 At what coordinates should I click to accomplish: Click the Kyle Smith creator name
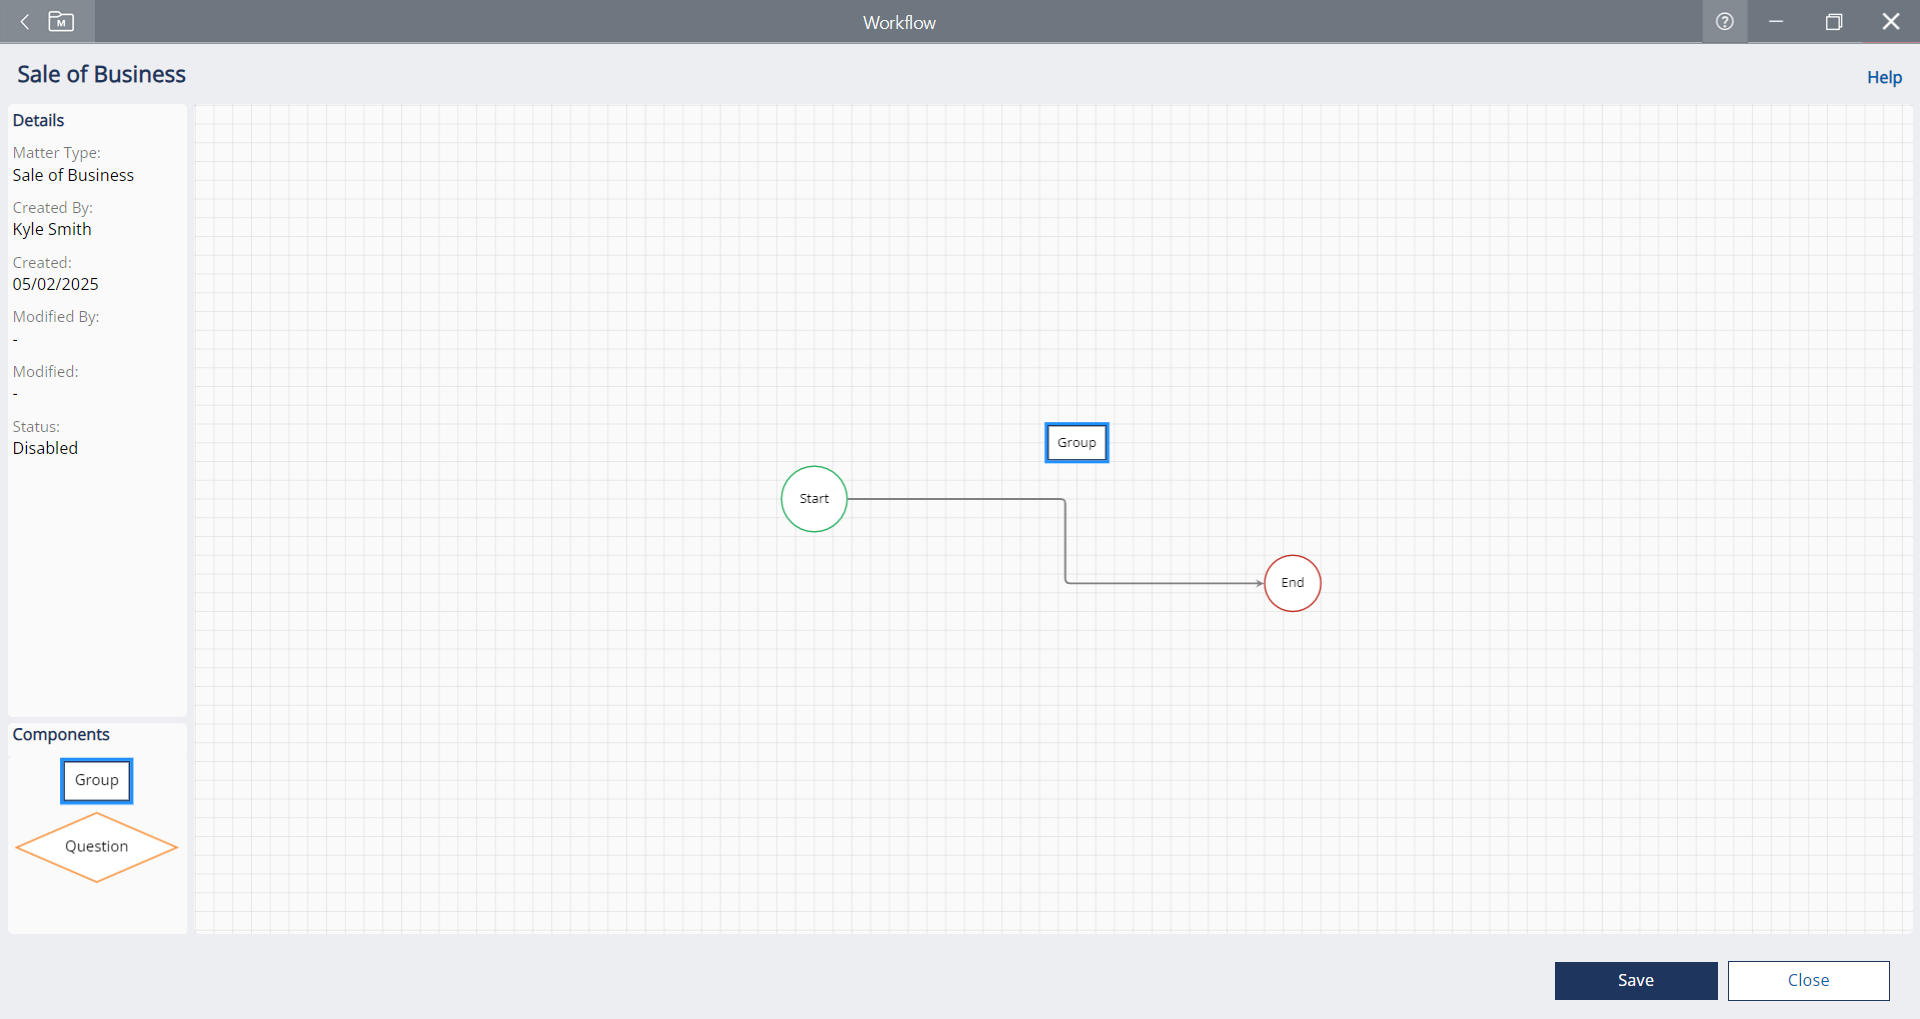[52, 229]
